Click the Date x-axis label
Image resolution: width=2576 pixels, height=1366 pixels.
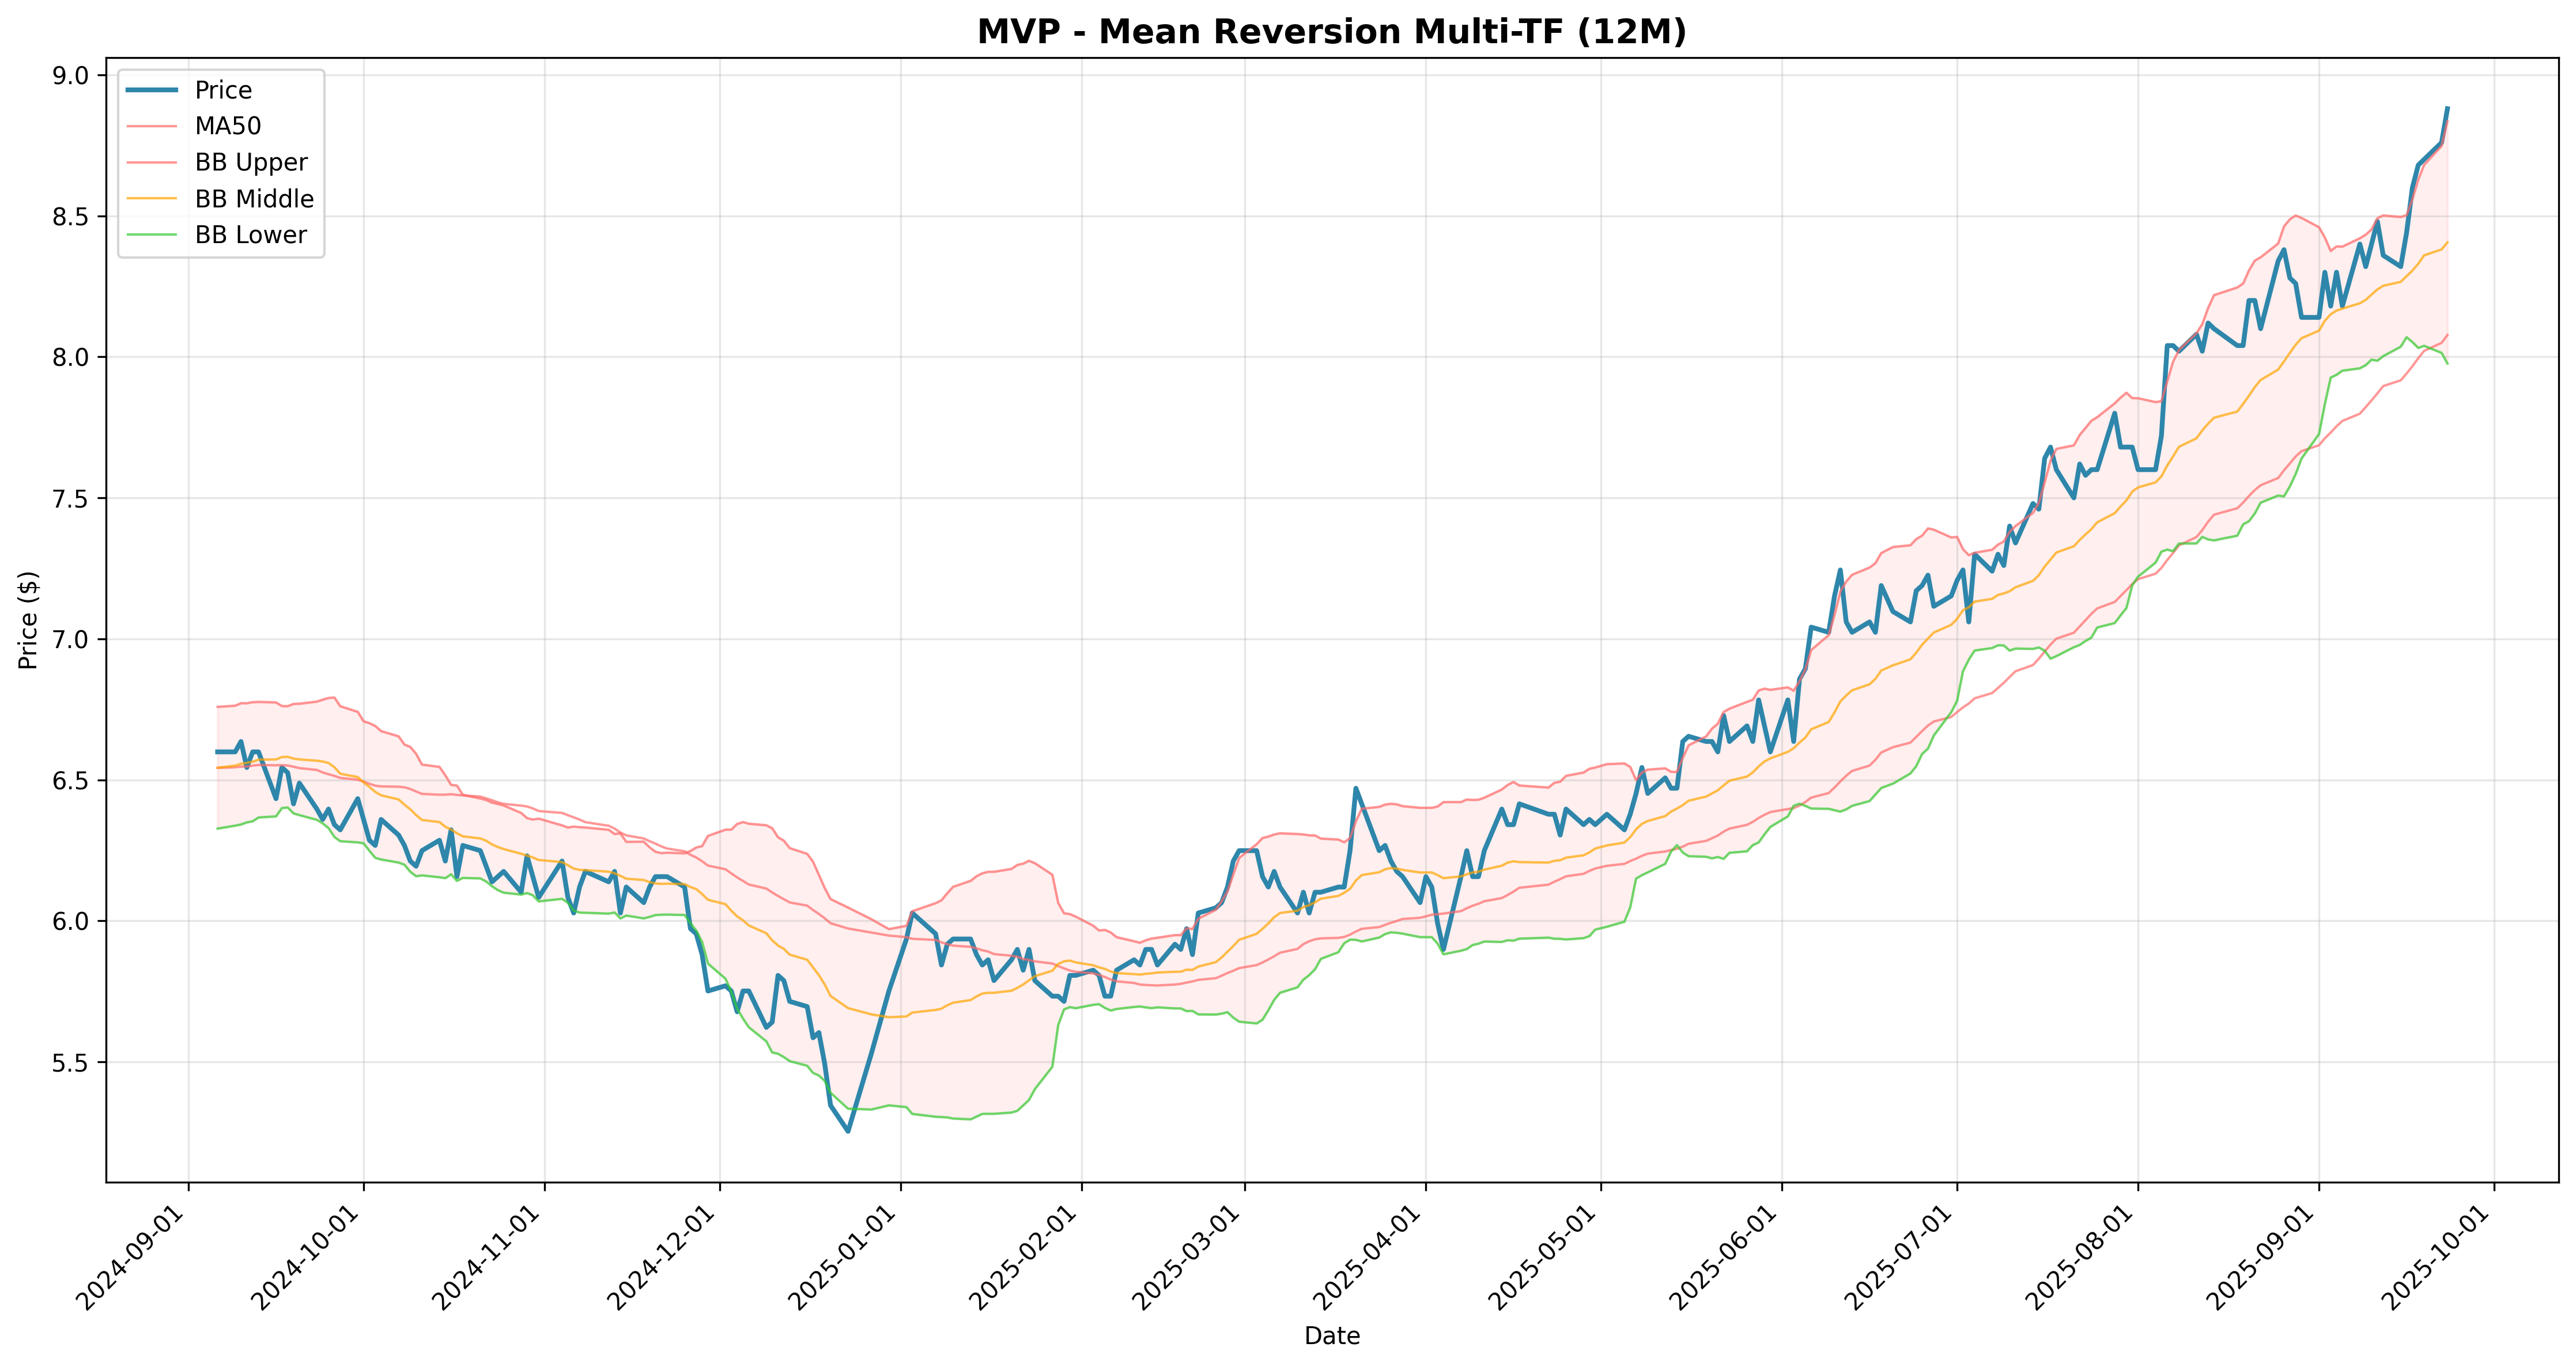coord(1331,1336)
